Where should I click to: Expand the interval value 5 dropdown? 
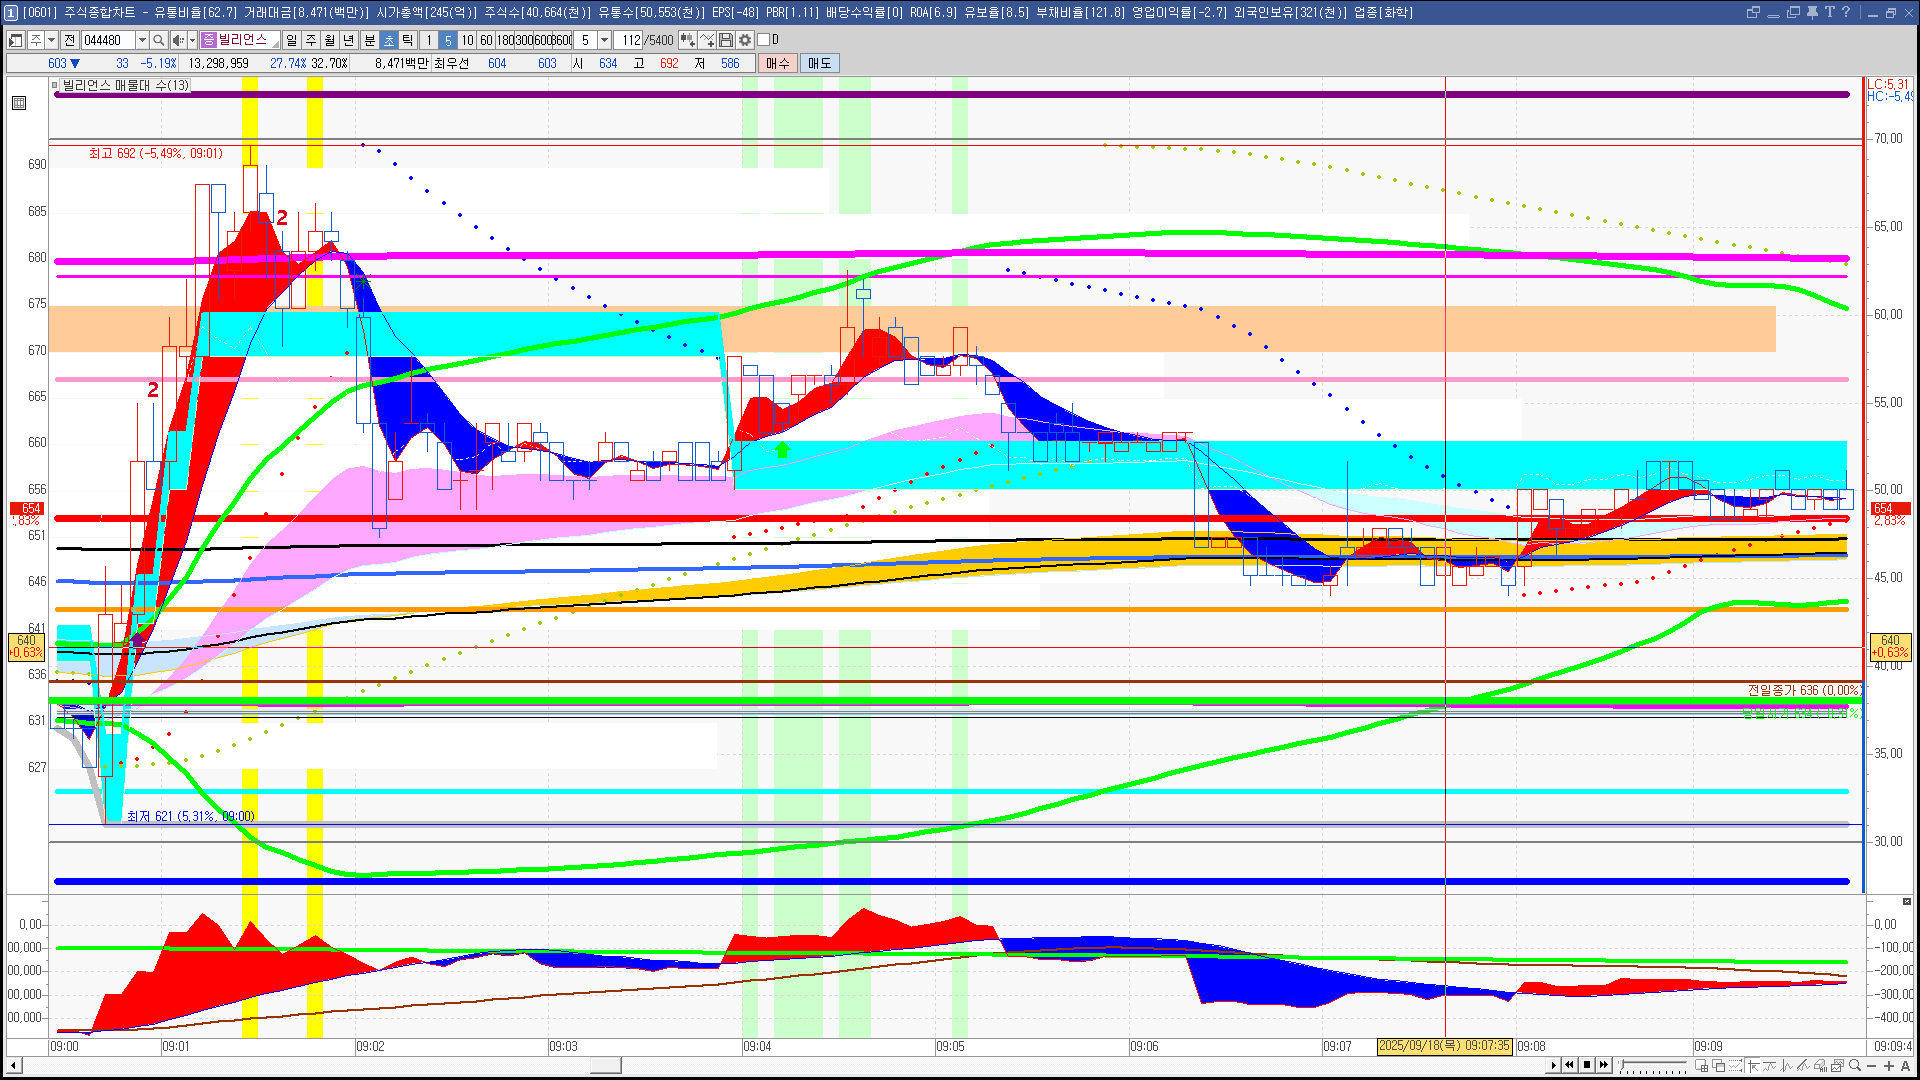point(604,40)
